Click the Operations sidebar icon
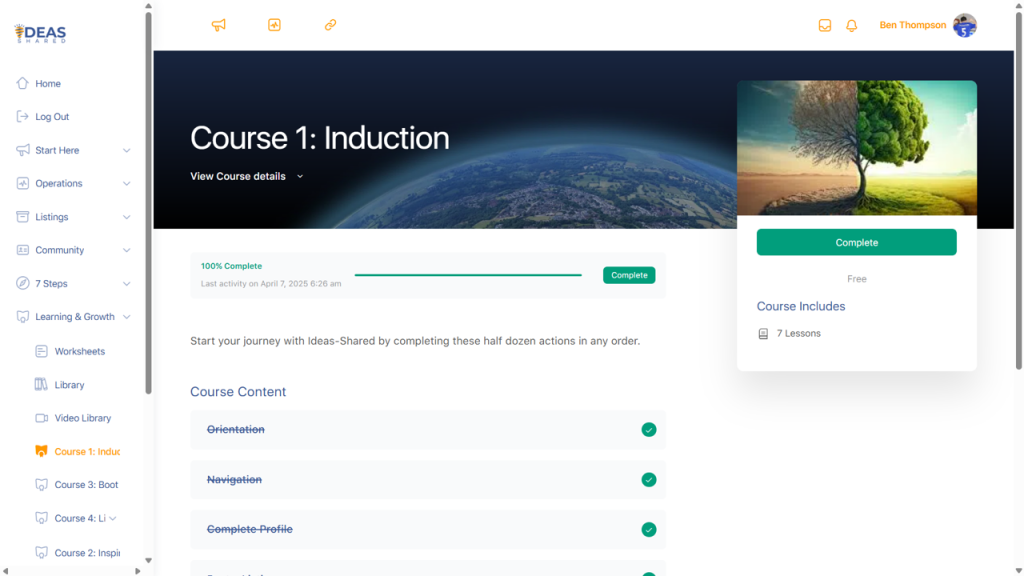This screenshot has width=1024, height=576. click(23, 183)
